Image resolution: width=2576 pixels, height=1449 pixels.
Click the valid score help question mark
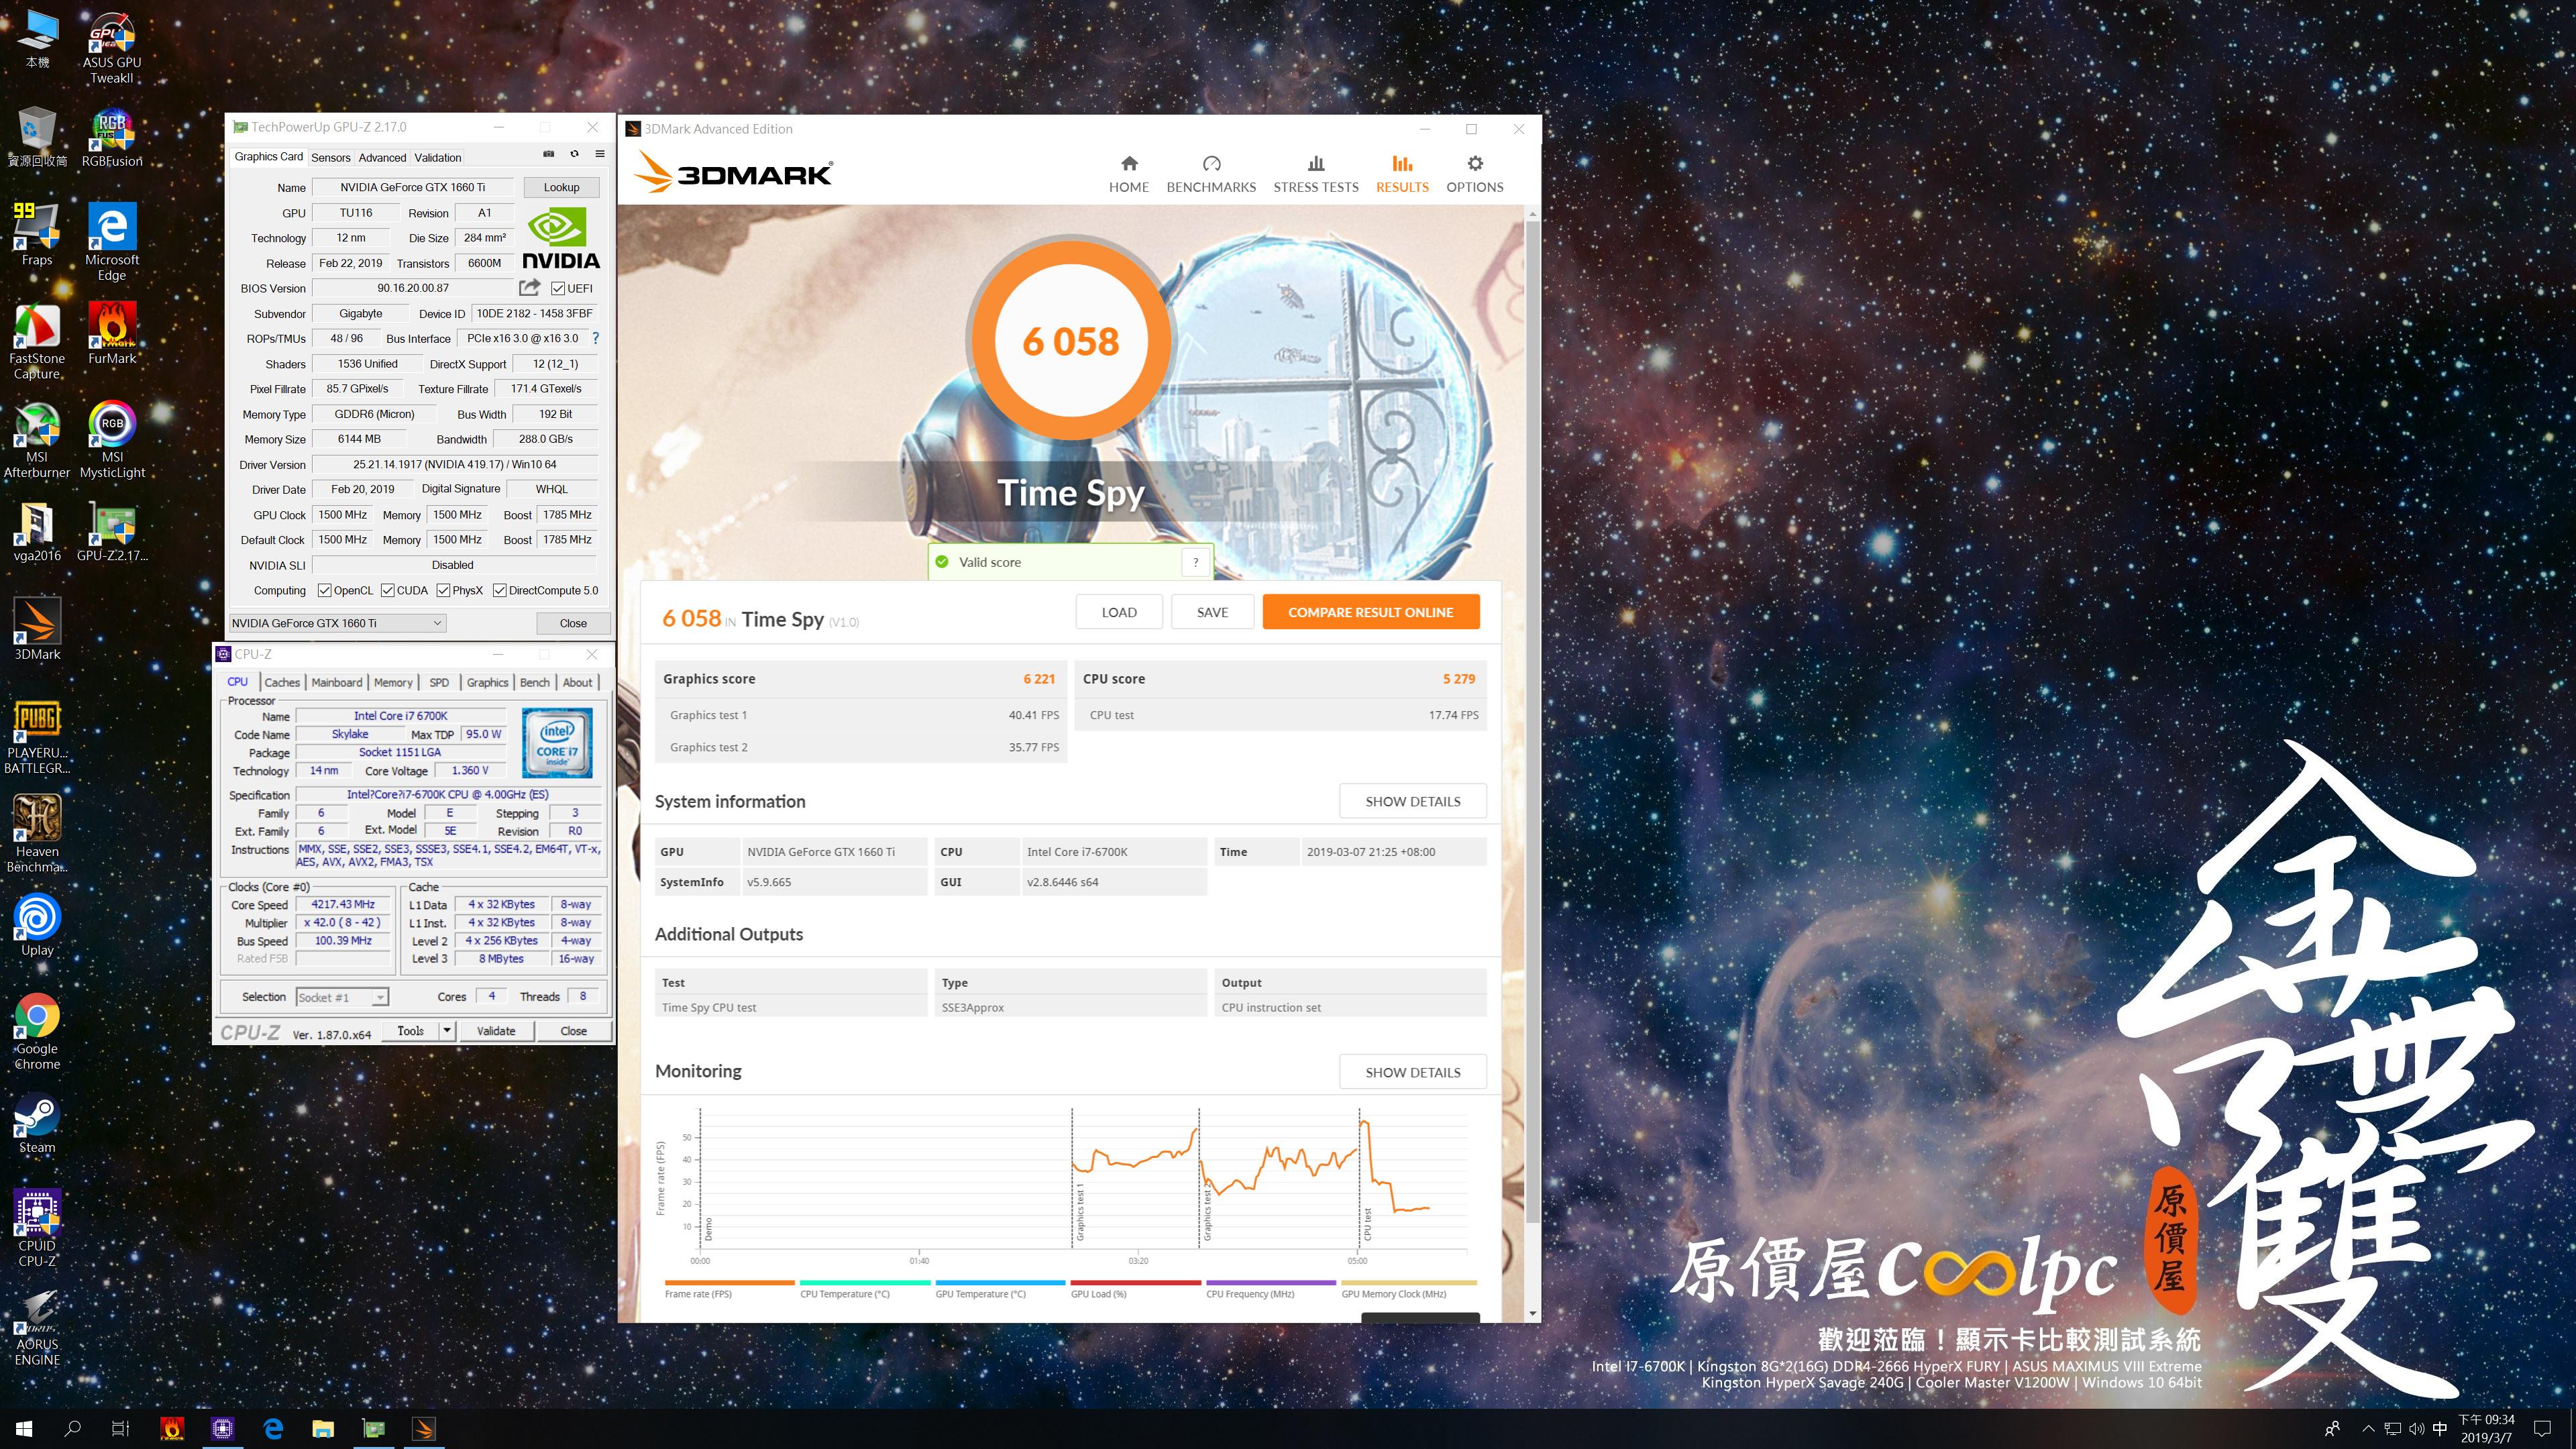point(1195,562)
